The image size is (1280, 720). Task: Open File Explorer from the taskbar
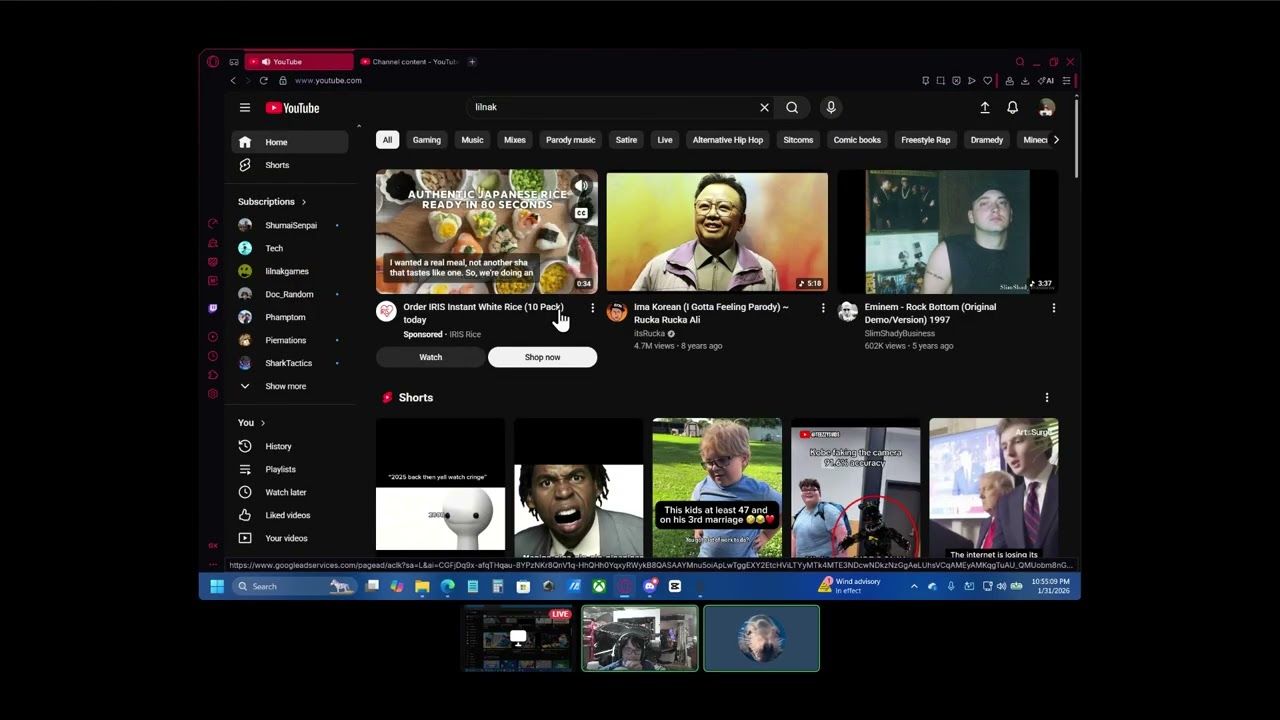coord(422,586)
